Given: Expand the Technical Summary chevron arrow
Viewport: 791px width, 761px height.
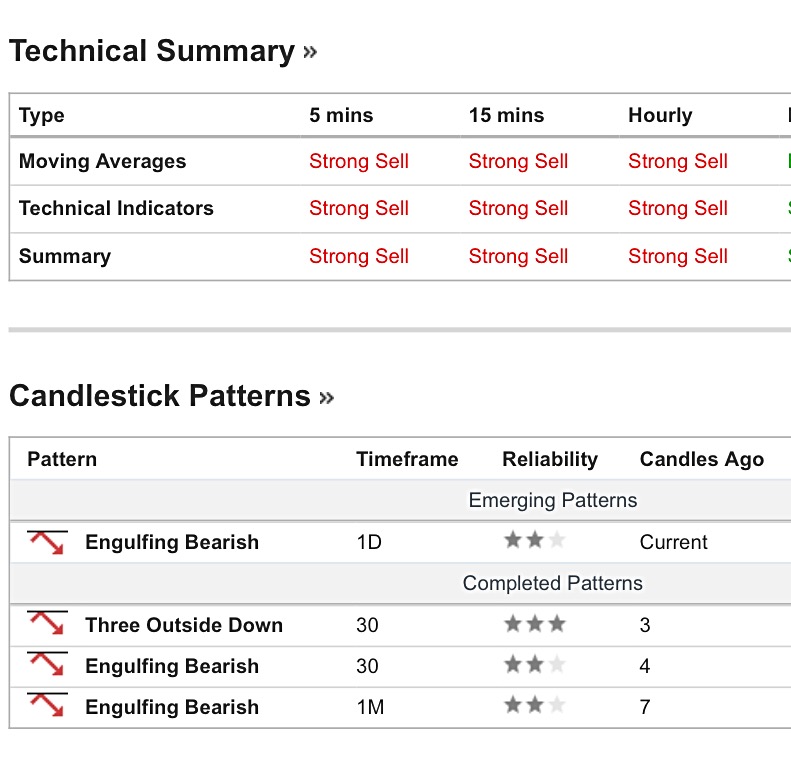Looking at the screenshot, I should (x=310, y=52).
